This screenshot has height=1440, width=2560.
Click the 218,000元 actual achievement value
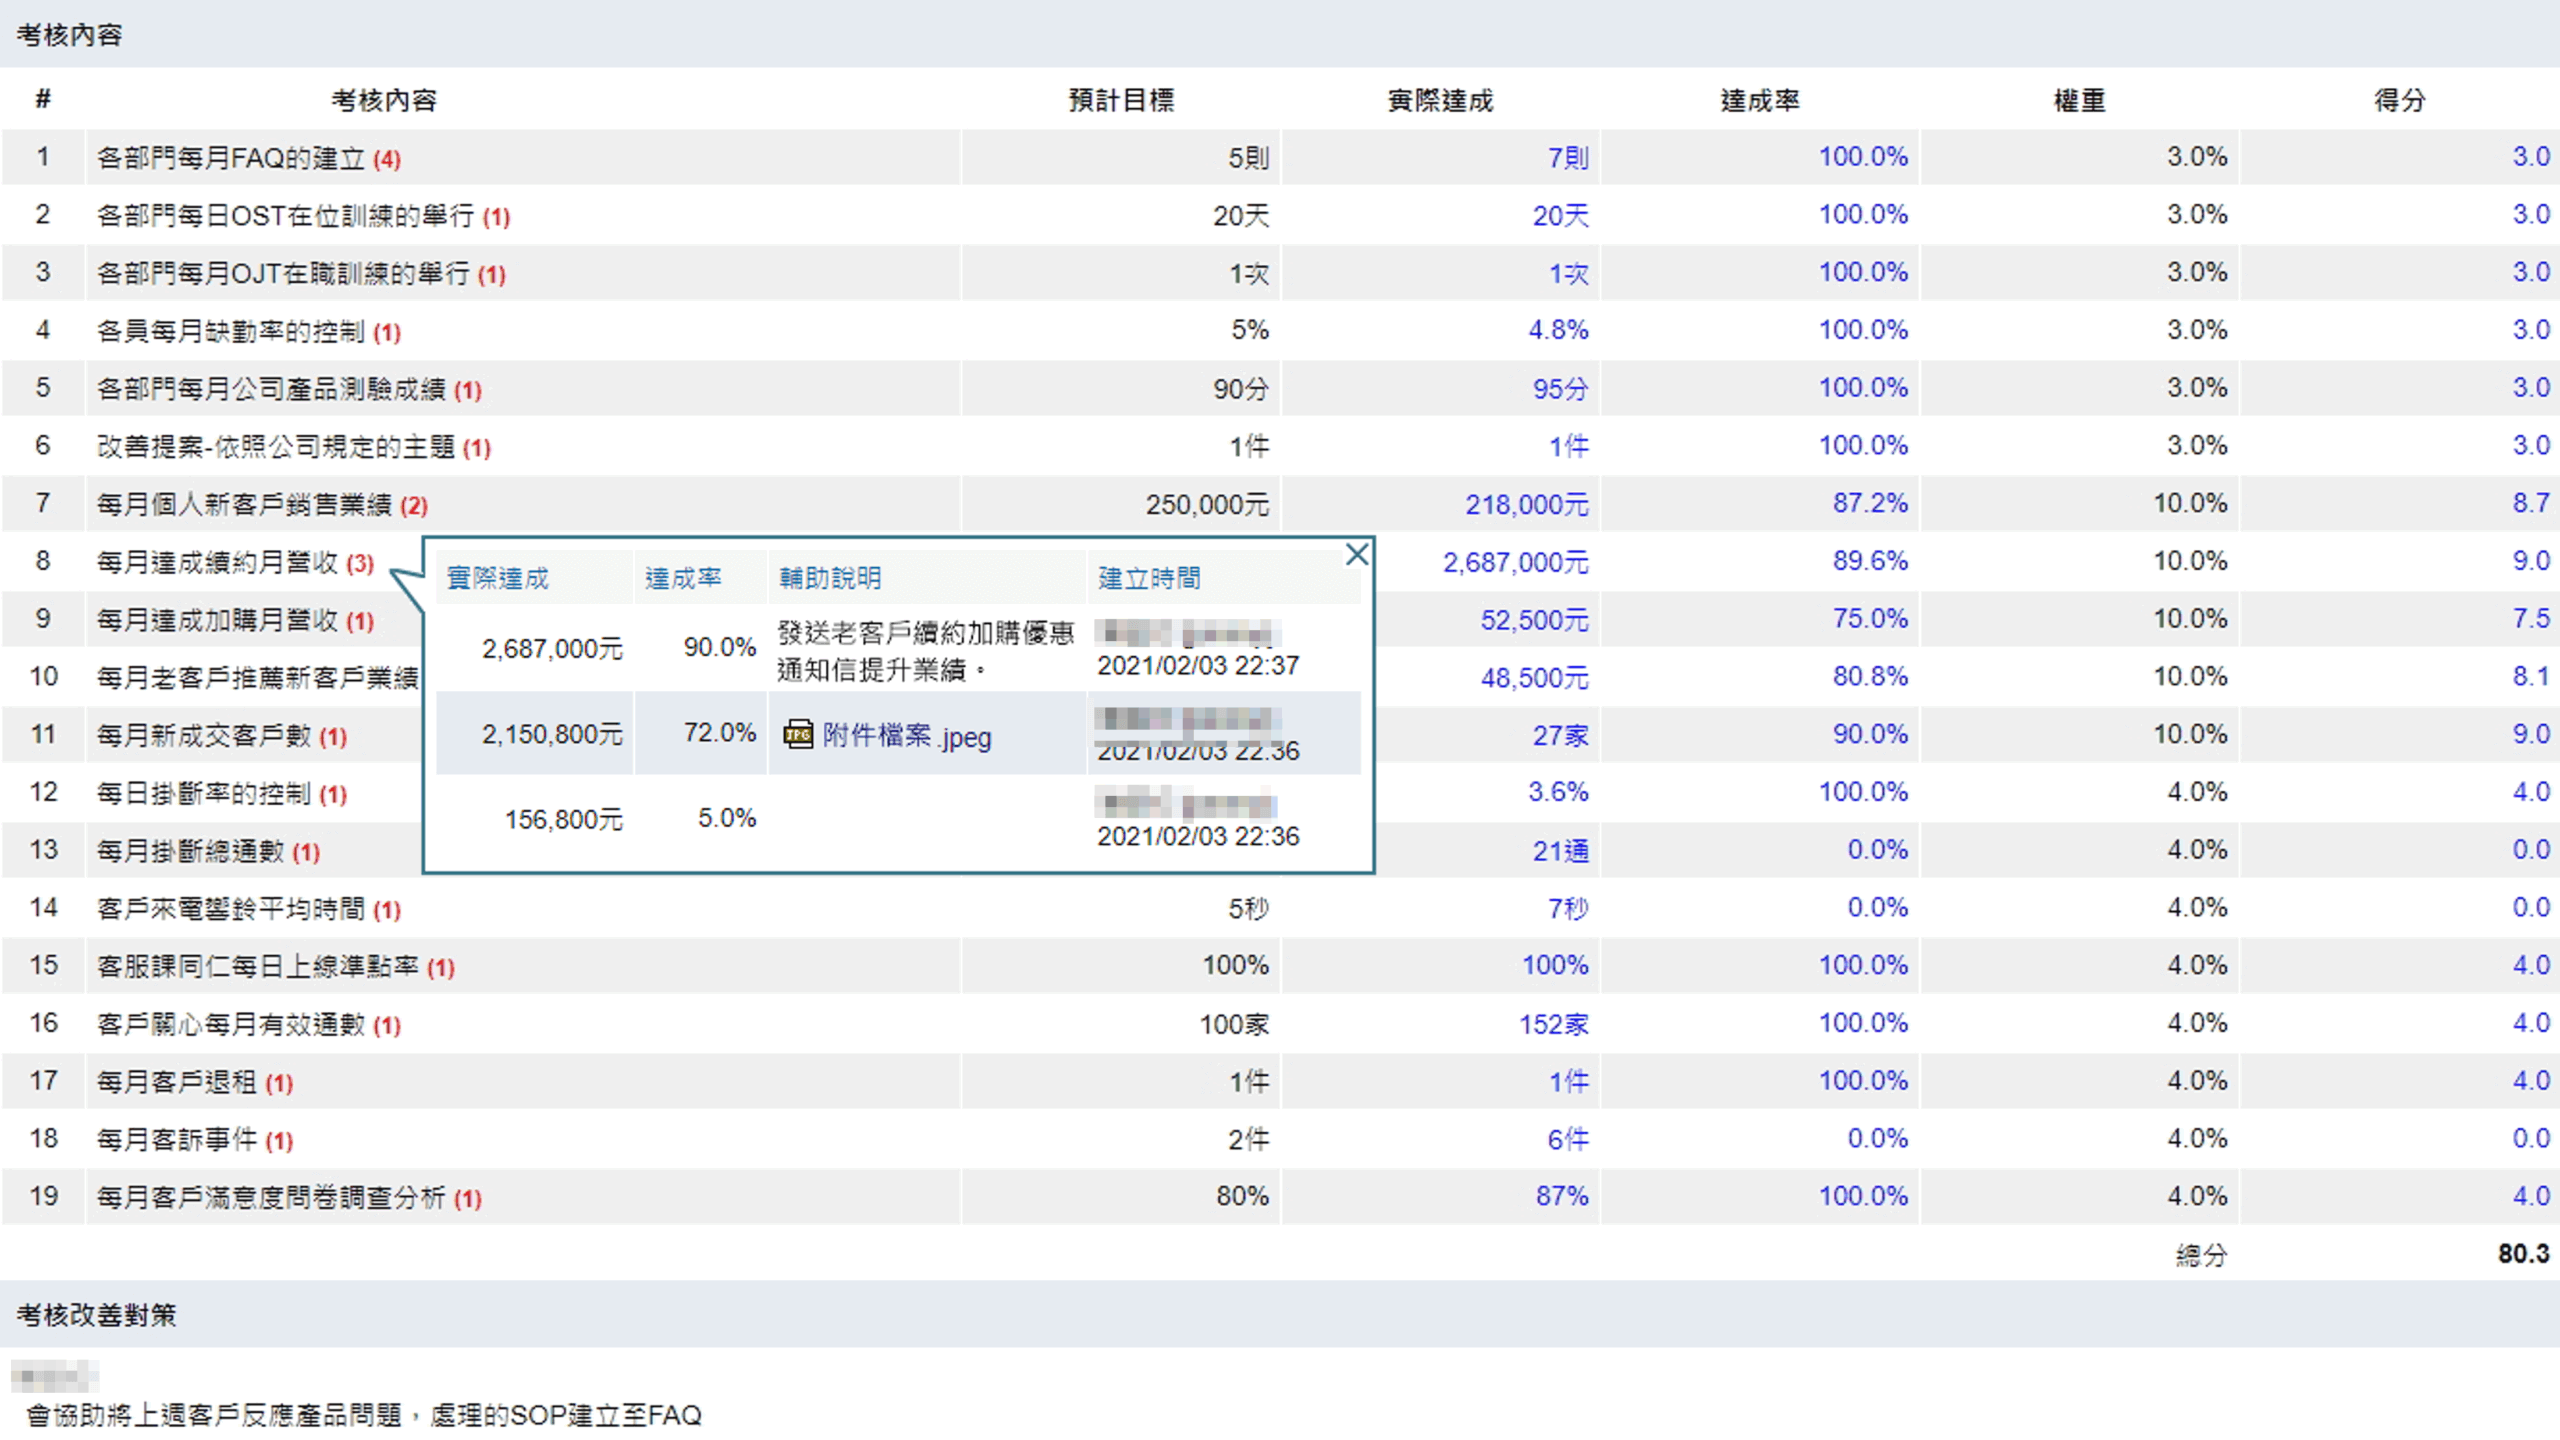coord(1526,505)
